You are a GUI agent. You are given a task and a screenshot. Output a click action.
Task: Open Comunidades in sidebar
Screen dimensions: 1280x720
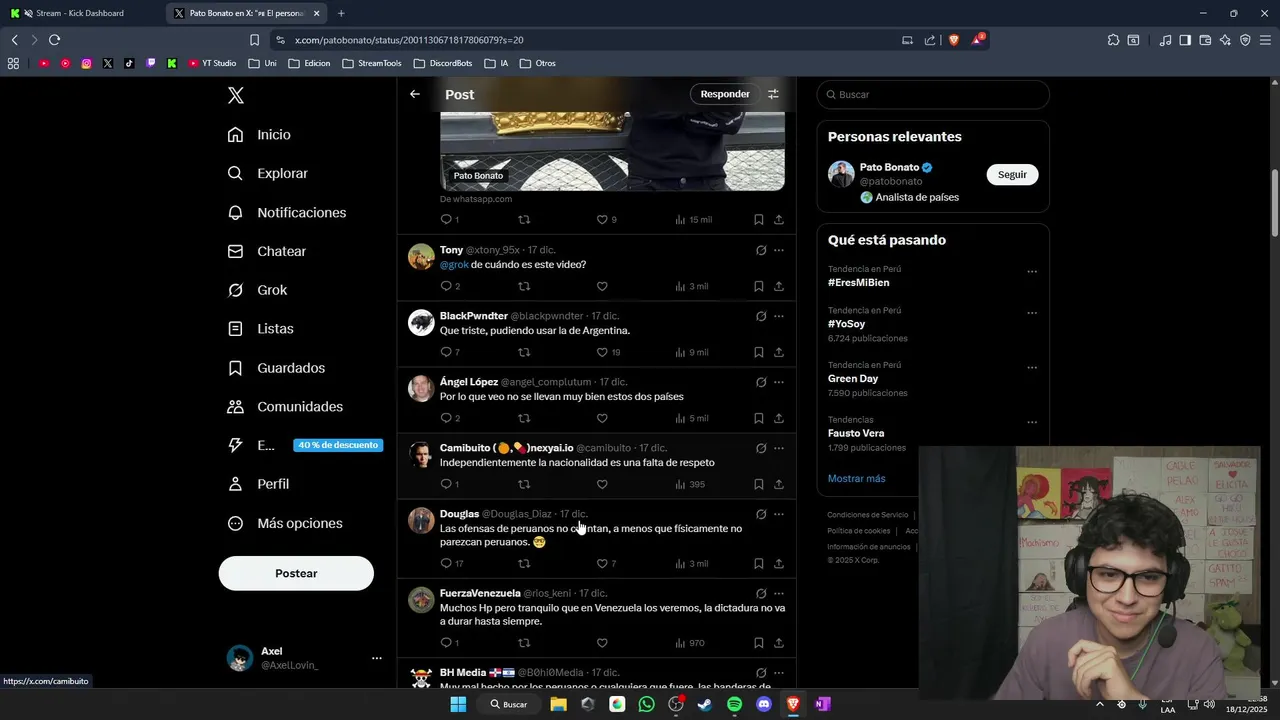[x=286, y=407]
